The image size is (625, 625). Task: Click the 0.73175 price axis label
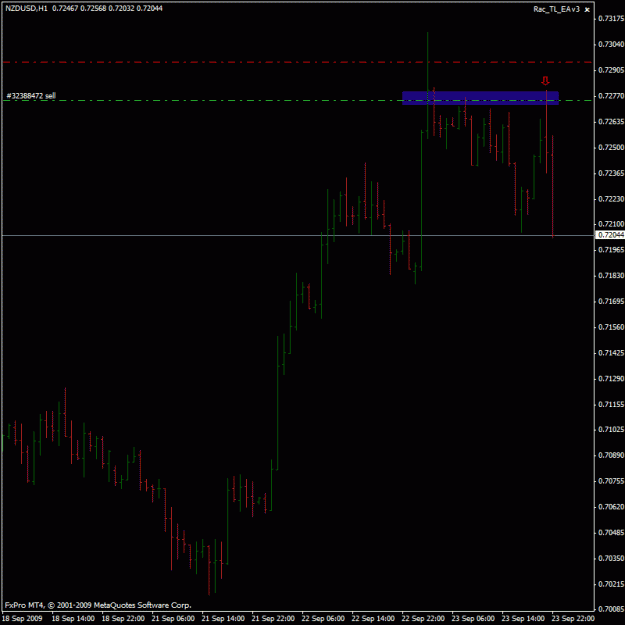[x=611, y=18]
